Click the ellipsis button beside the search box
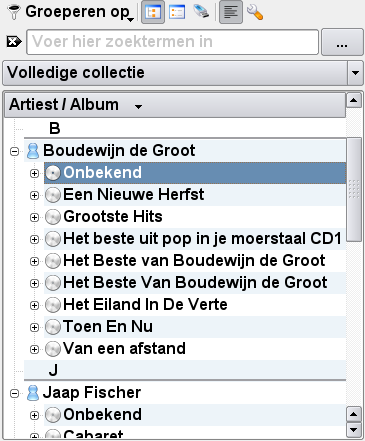Image resolution: width=365 pixels, height=441 pixels. pyautogui.click(x=342, y=42)
